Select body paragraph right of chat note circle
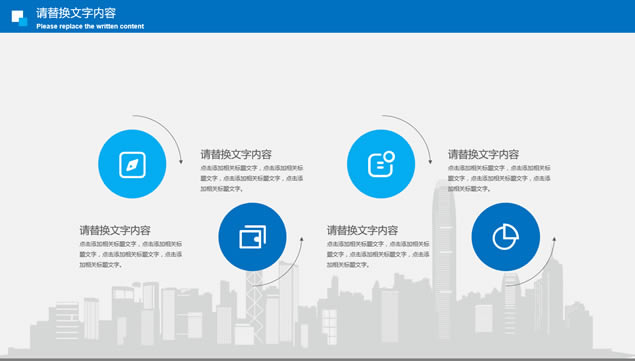This screenshot has height=361, width=635. tap(499, 178)
